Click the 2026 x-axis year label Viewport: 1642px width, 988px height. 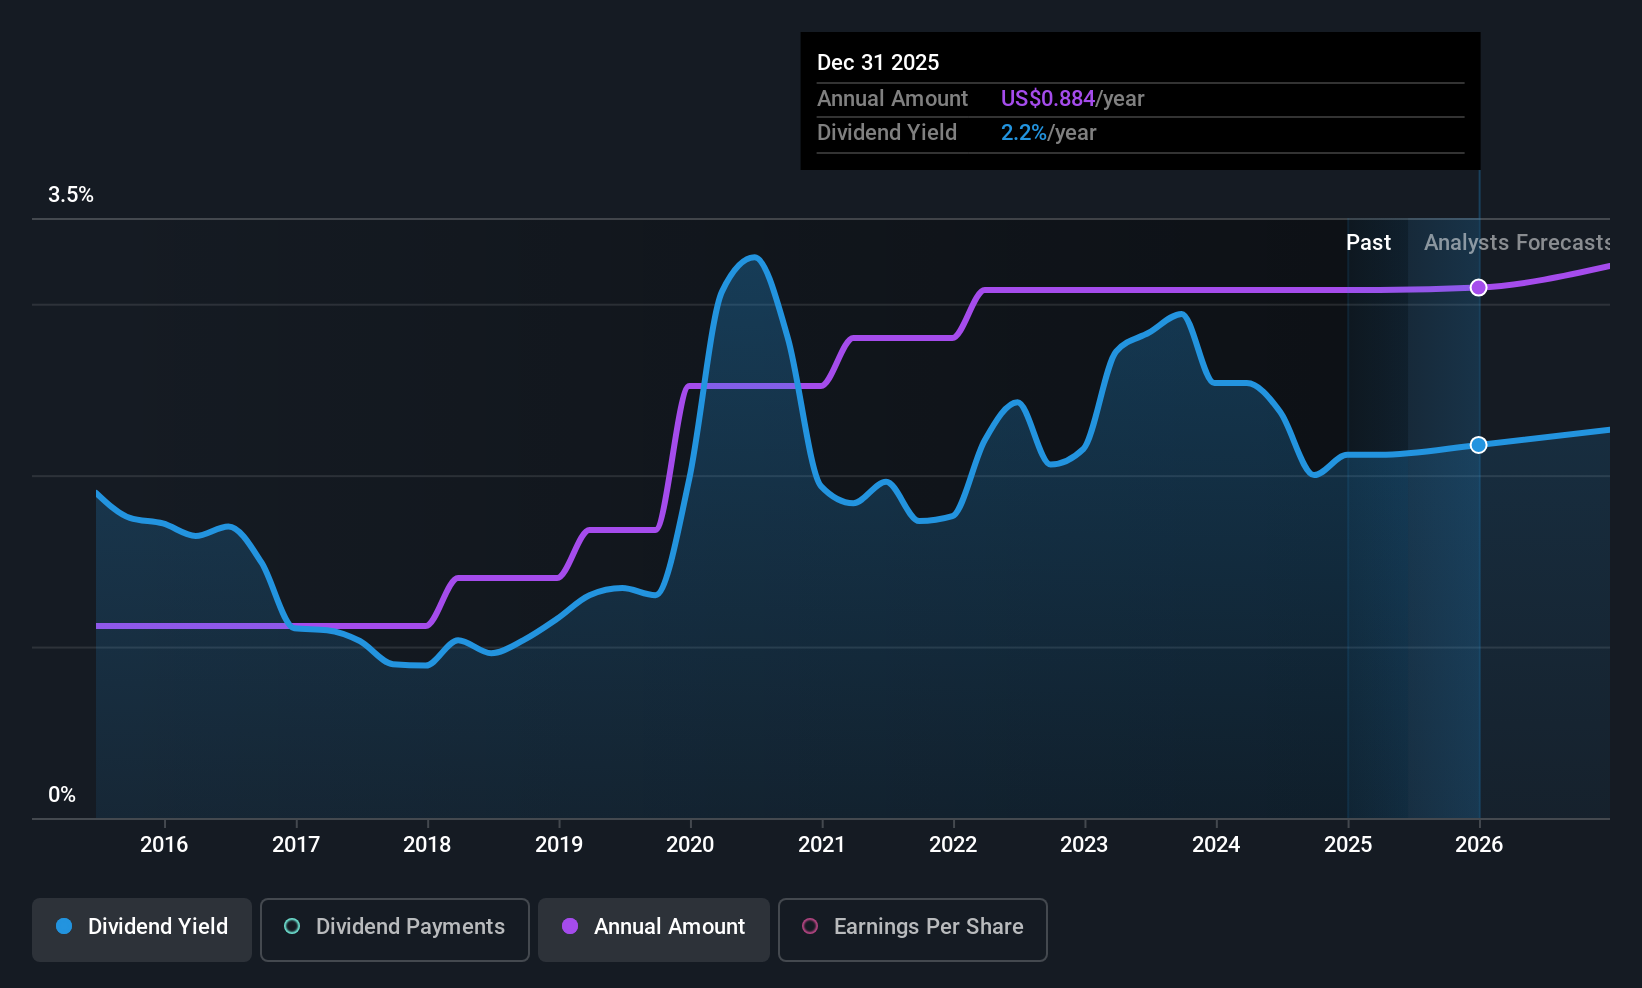(1479, 845)
